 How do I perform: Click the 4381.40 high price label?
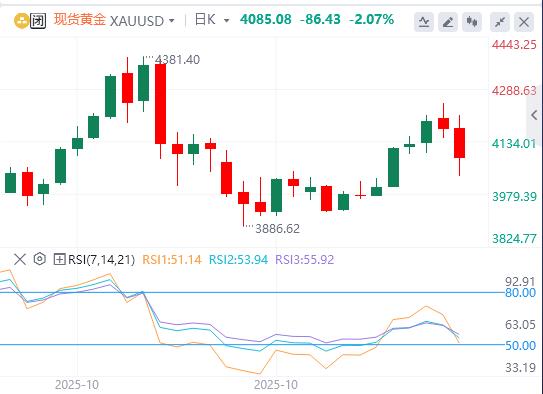[177, 60]
